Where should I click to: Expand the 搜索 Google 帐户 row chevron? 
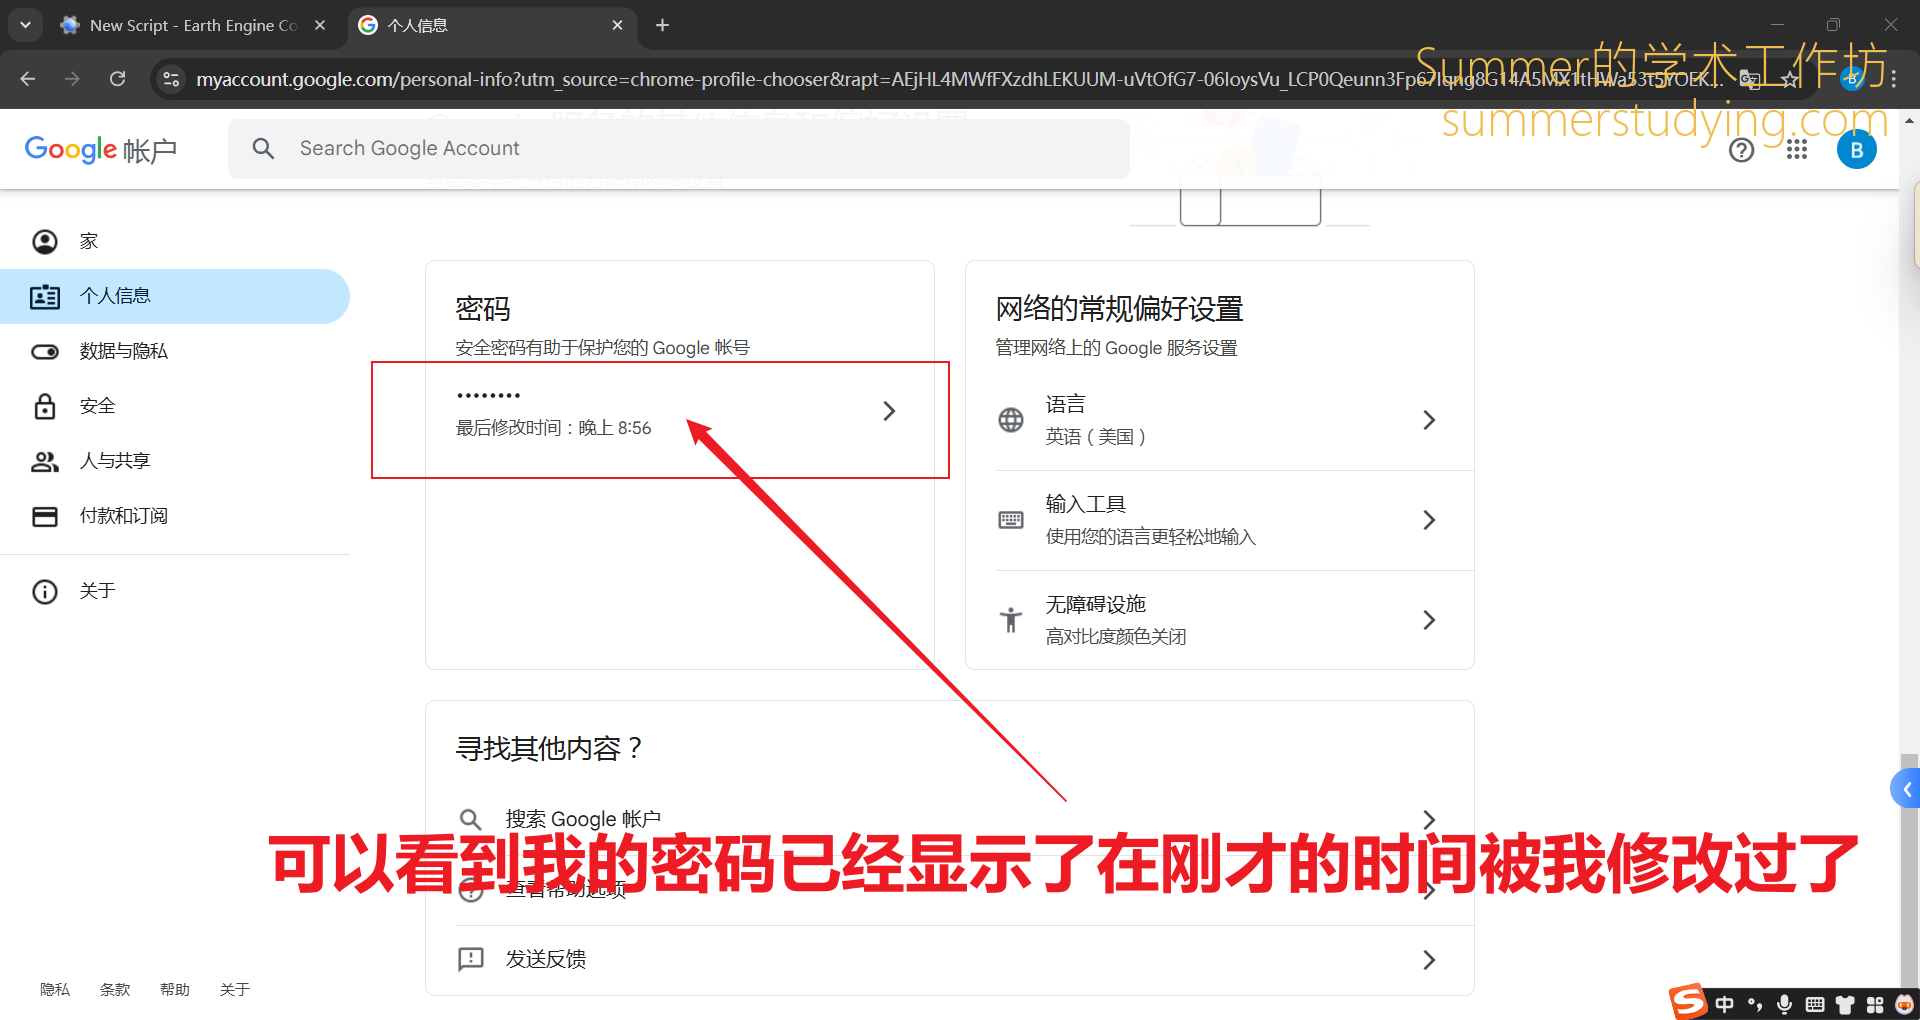[1429, 820]
